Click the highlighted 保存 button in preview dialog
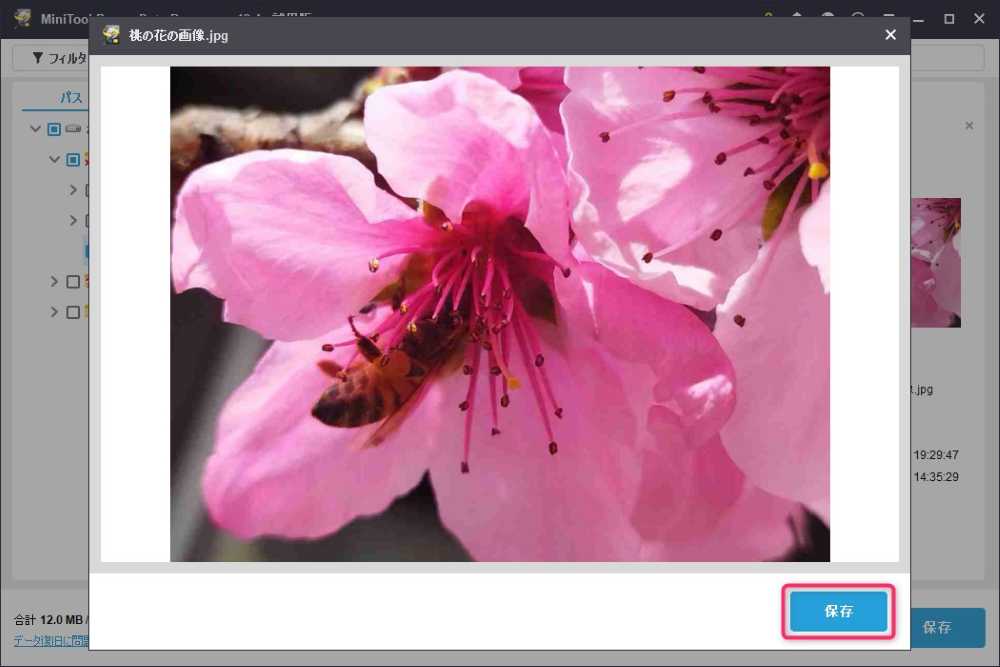Image resolution: width=1000 pixels, height=667 pixels. pos(838,611)
